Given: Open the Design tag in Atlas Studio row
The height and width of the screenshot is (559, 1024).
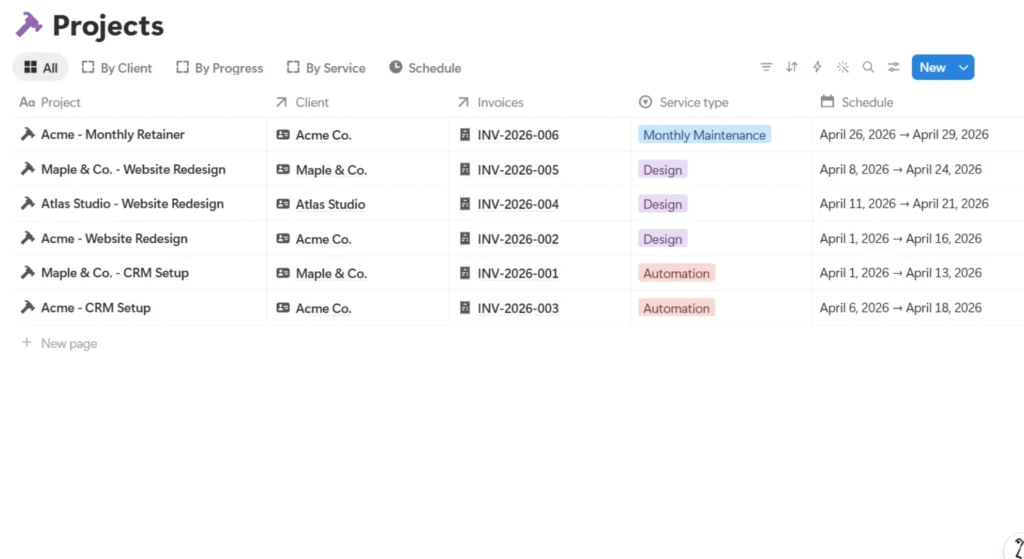Looking at the screenshot, I should [x=662, y=204].
